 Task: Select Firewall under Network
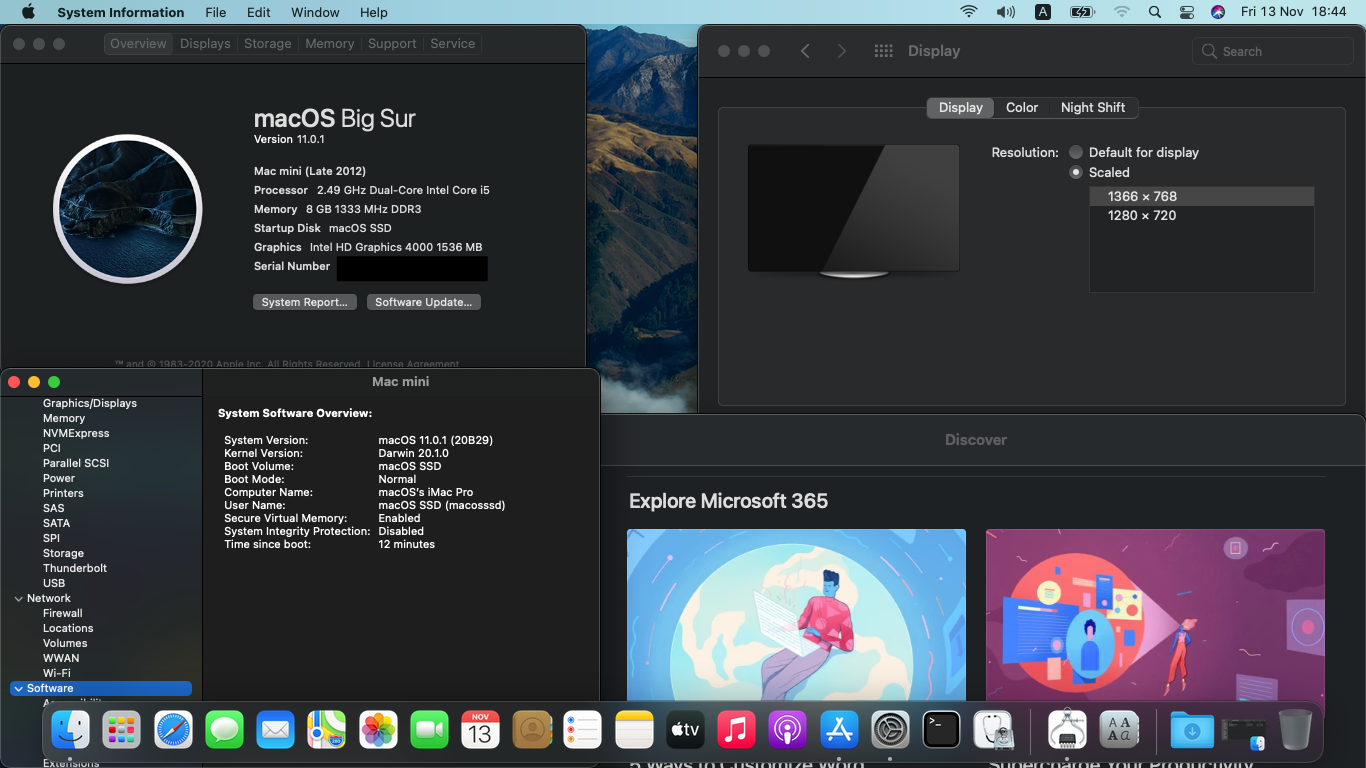63,613
